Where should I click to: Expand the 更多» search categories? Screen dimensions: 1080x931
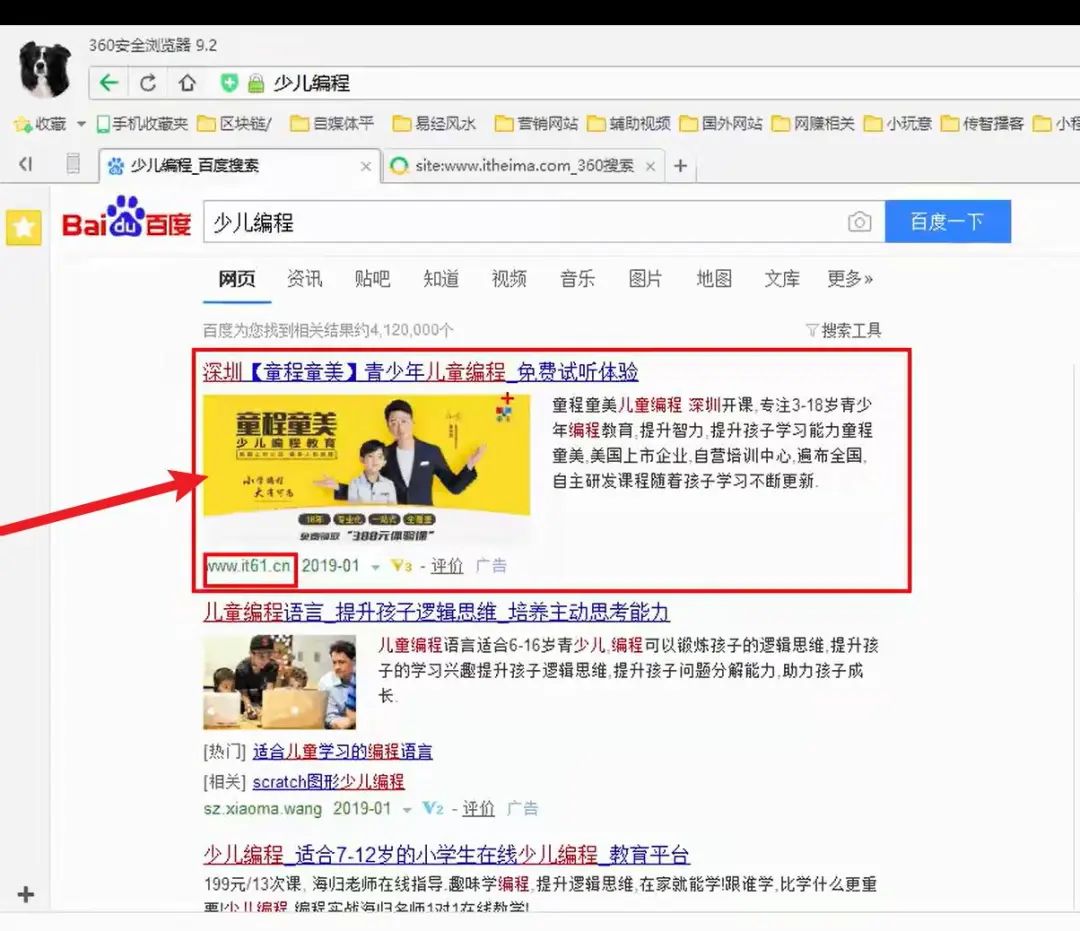pos(850,279)
